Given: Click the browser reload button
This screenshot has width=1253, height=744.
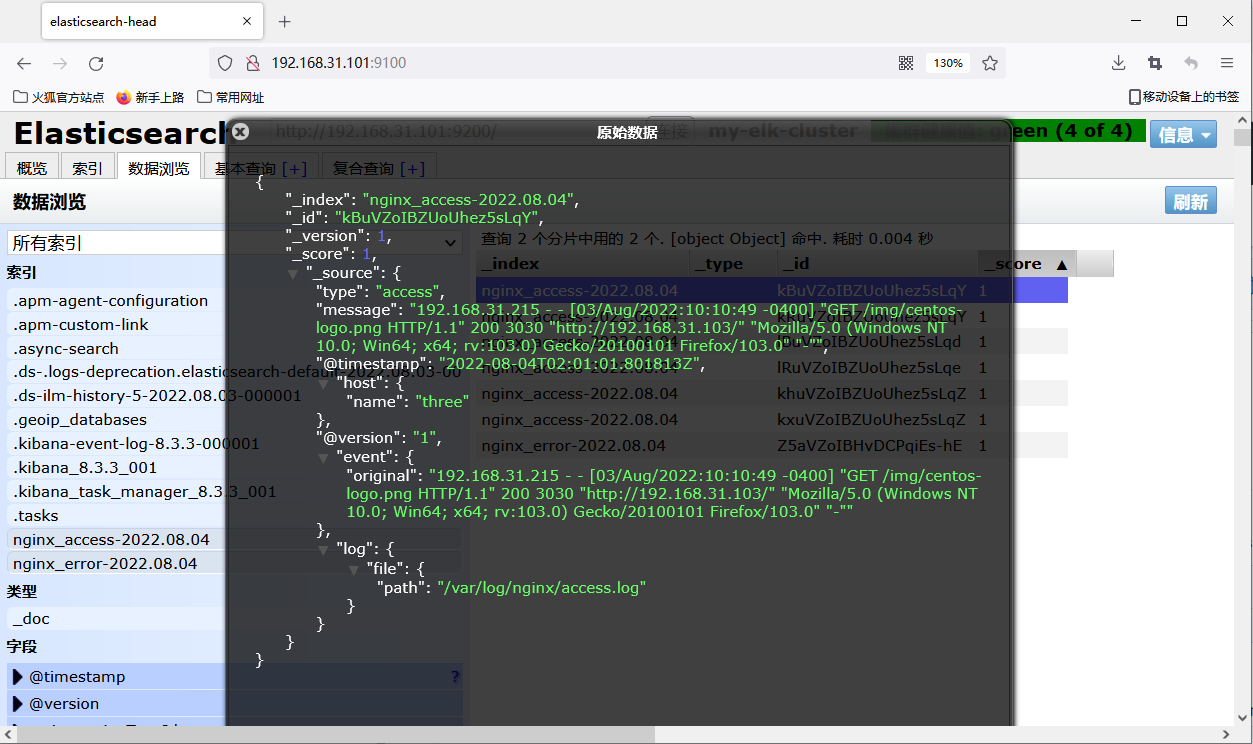Looking at the screenshot, I should (96, 63).
